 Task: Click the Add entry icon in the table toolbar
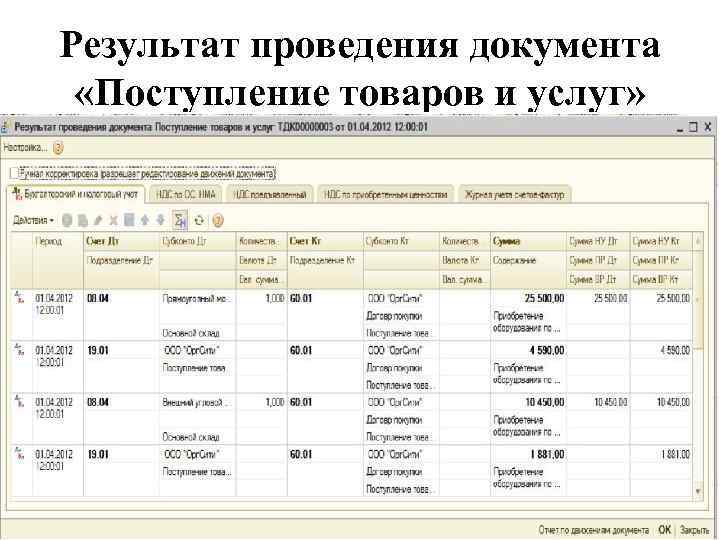click(67, 221)
